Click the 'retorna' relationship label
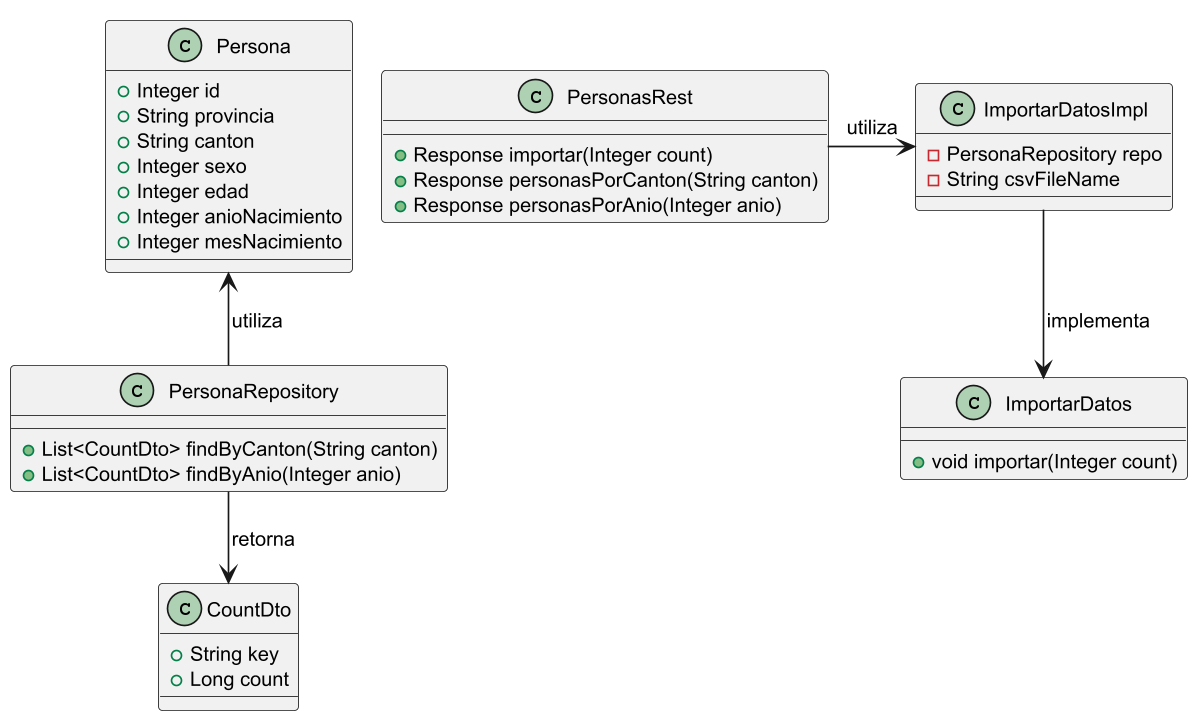Image resolution: width=1197 pixels, height=720 pixels. (263, 539)
